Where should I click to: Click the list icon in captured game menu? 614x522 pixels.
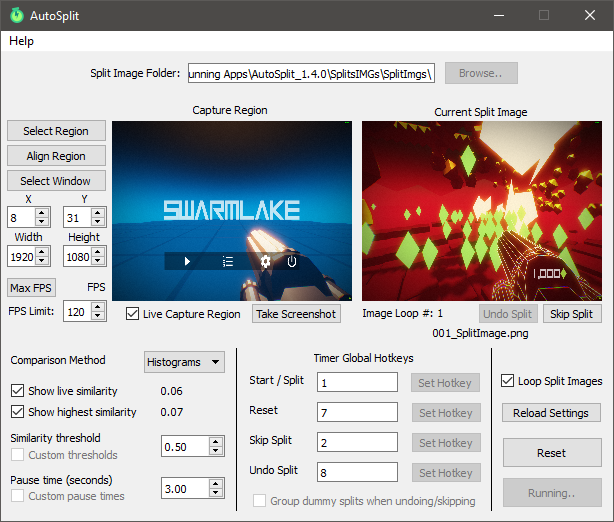[x=228, y=261]
